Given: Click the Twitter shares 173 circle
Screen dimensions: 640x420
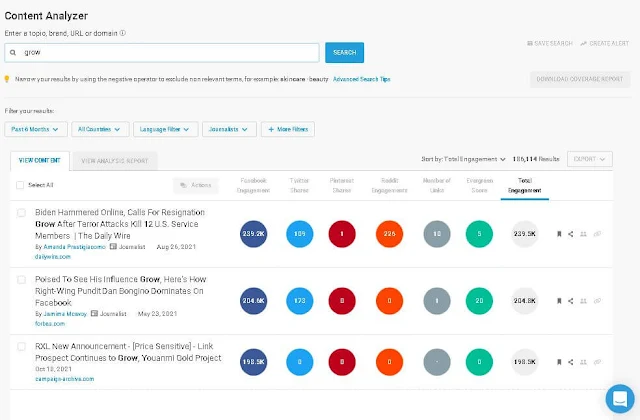Looking at the screenshot, I should click(300, 301).
